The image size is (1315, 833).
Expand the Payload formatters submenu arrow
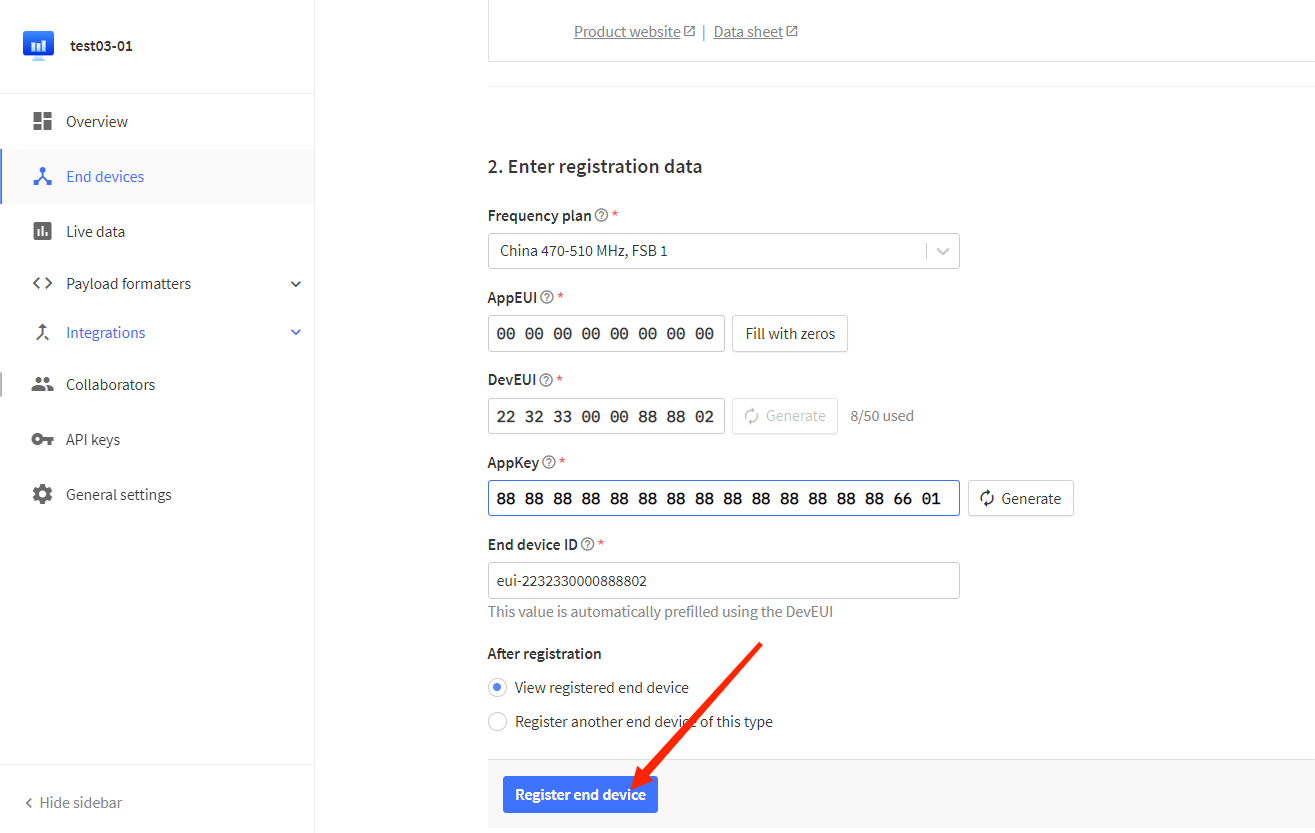tap(295, 284)
